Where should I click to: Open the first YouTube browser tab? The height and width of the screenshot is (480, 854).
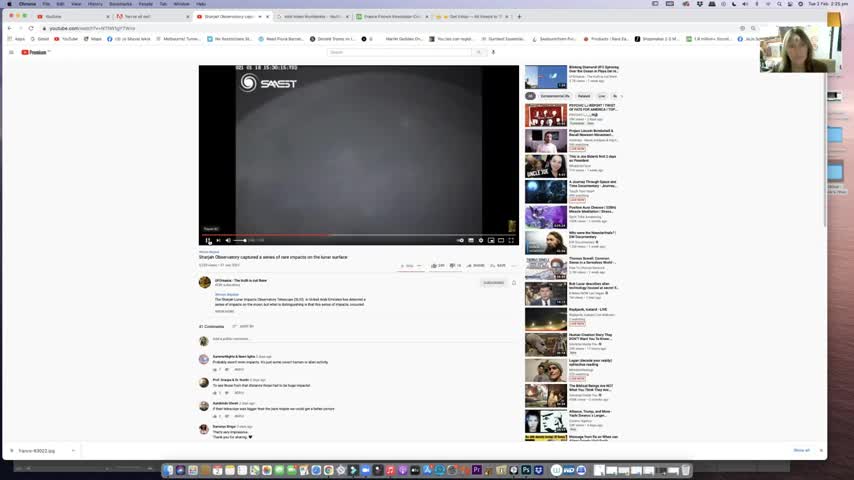(72, 16)
